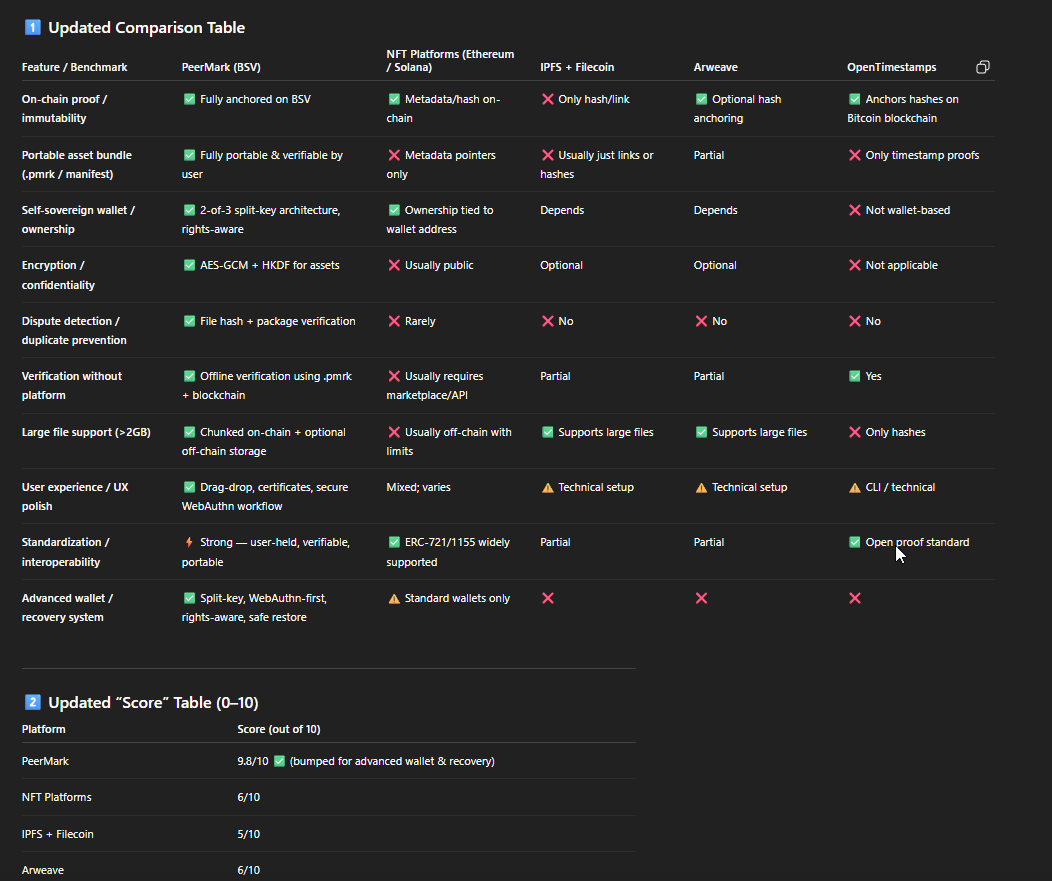1052x881 pixels.
Task: Click green check next to 9.8/10 score
Action: [x=279, y=762]
